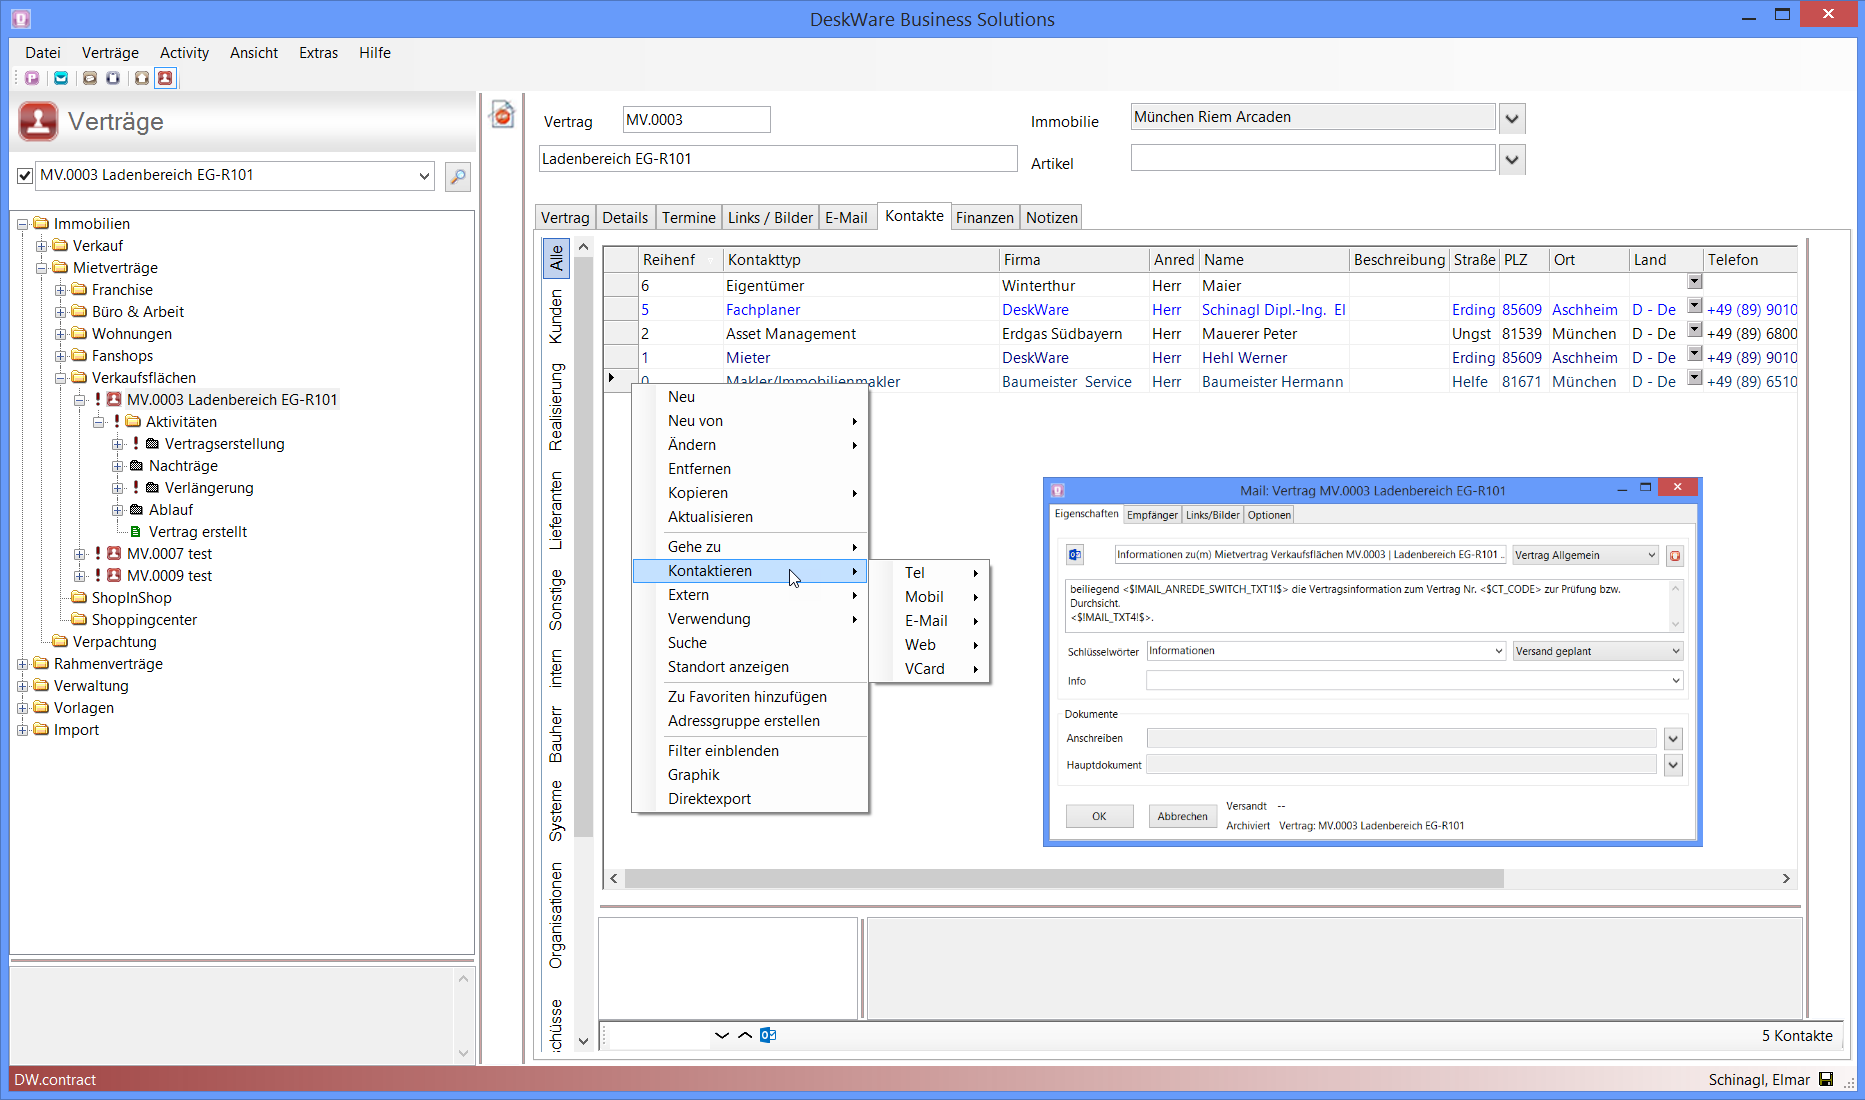Expand the Rahmenverträge tree node
Screen dimensions: 1865x1100
point(23,664)
